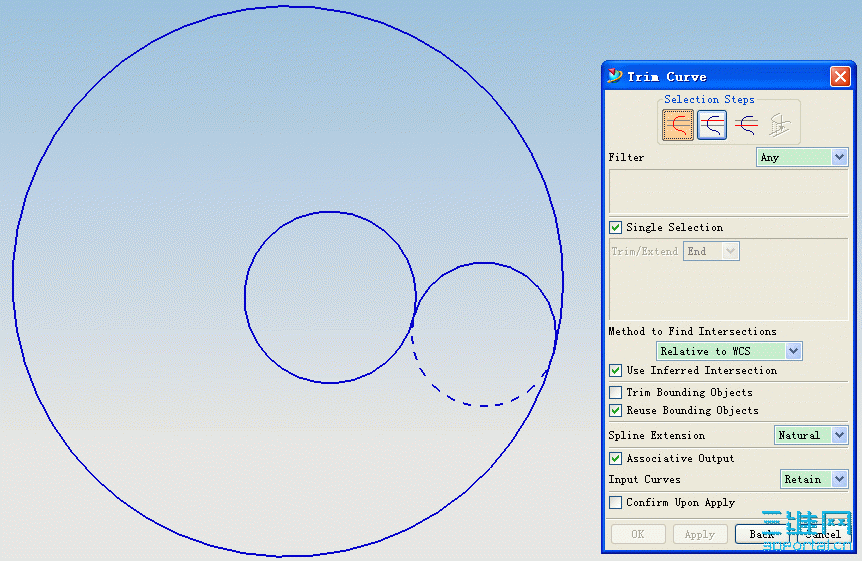Image resolution: width=862 pixels, height=561 pixels.
Task: Toggle the Associative Output checkbox
Action: (x=616, y=458)
